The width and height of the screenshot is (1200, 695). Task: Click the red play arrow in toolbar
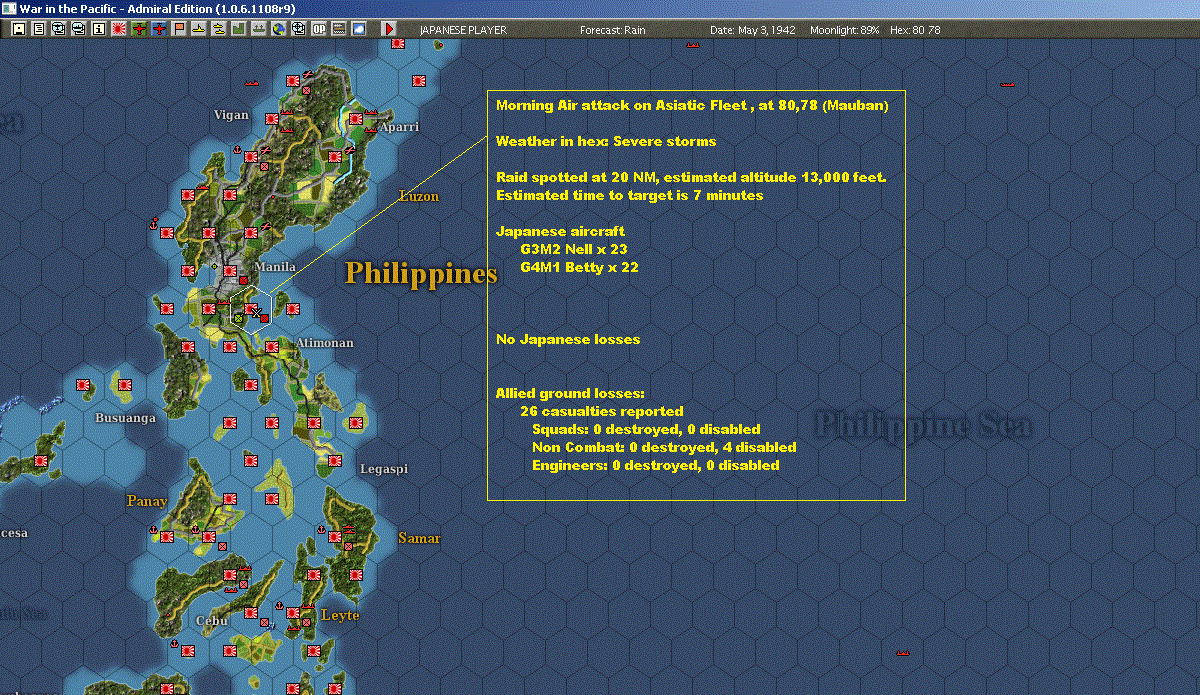pyautogui.click(x=389, y=29)
